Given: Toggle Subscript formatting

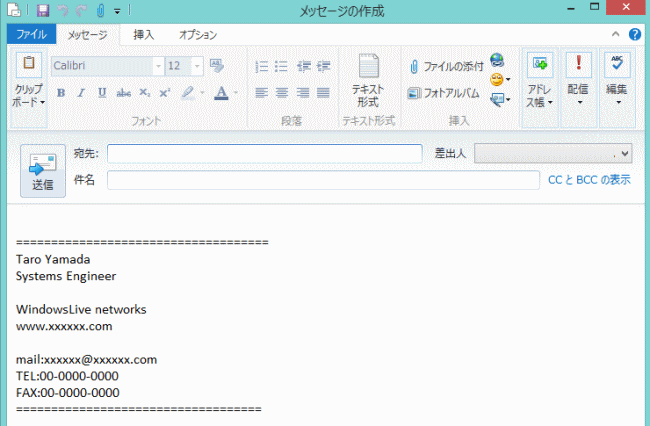Looking at the screenshot, I should 145,93.
